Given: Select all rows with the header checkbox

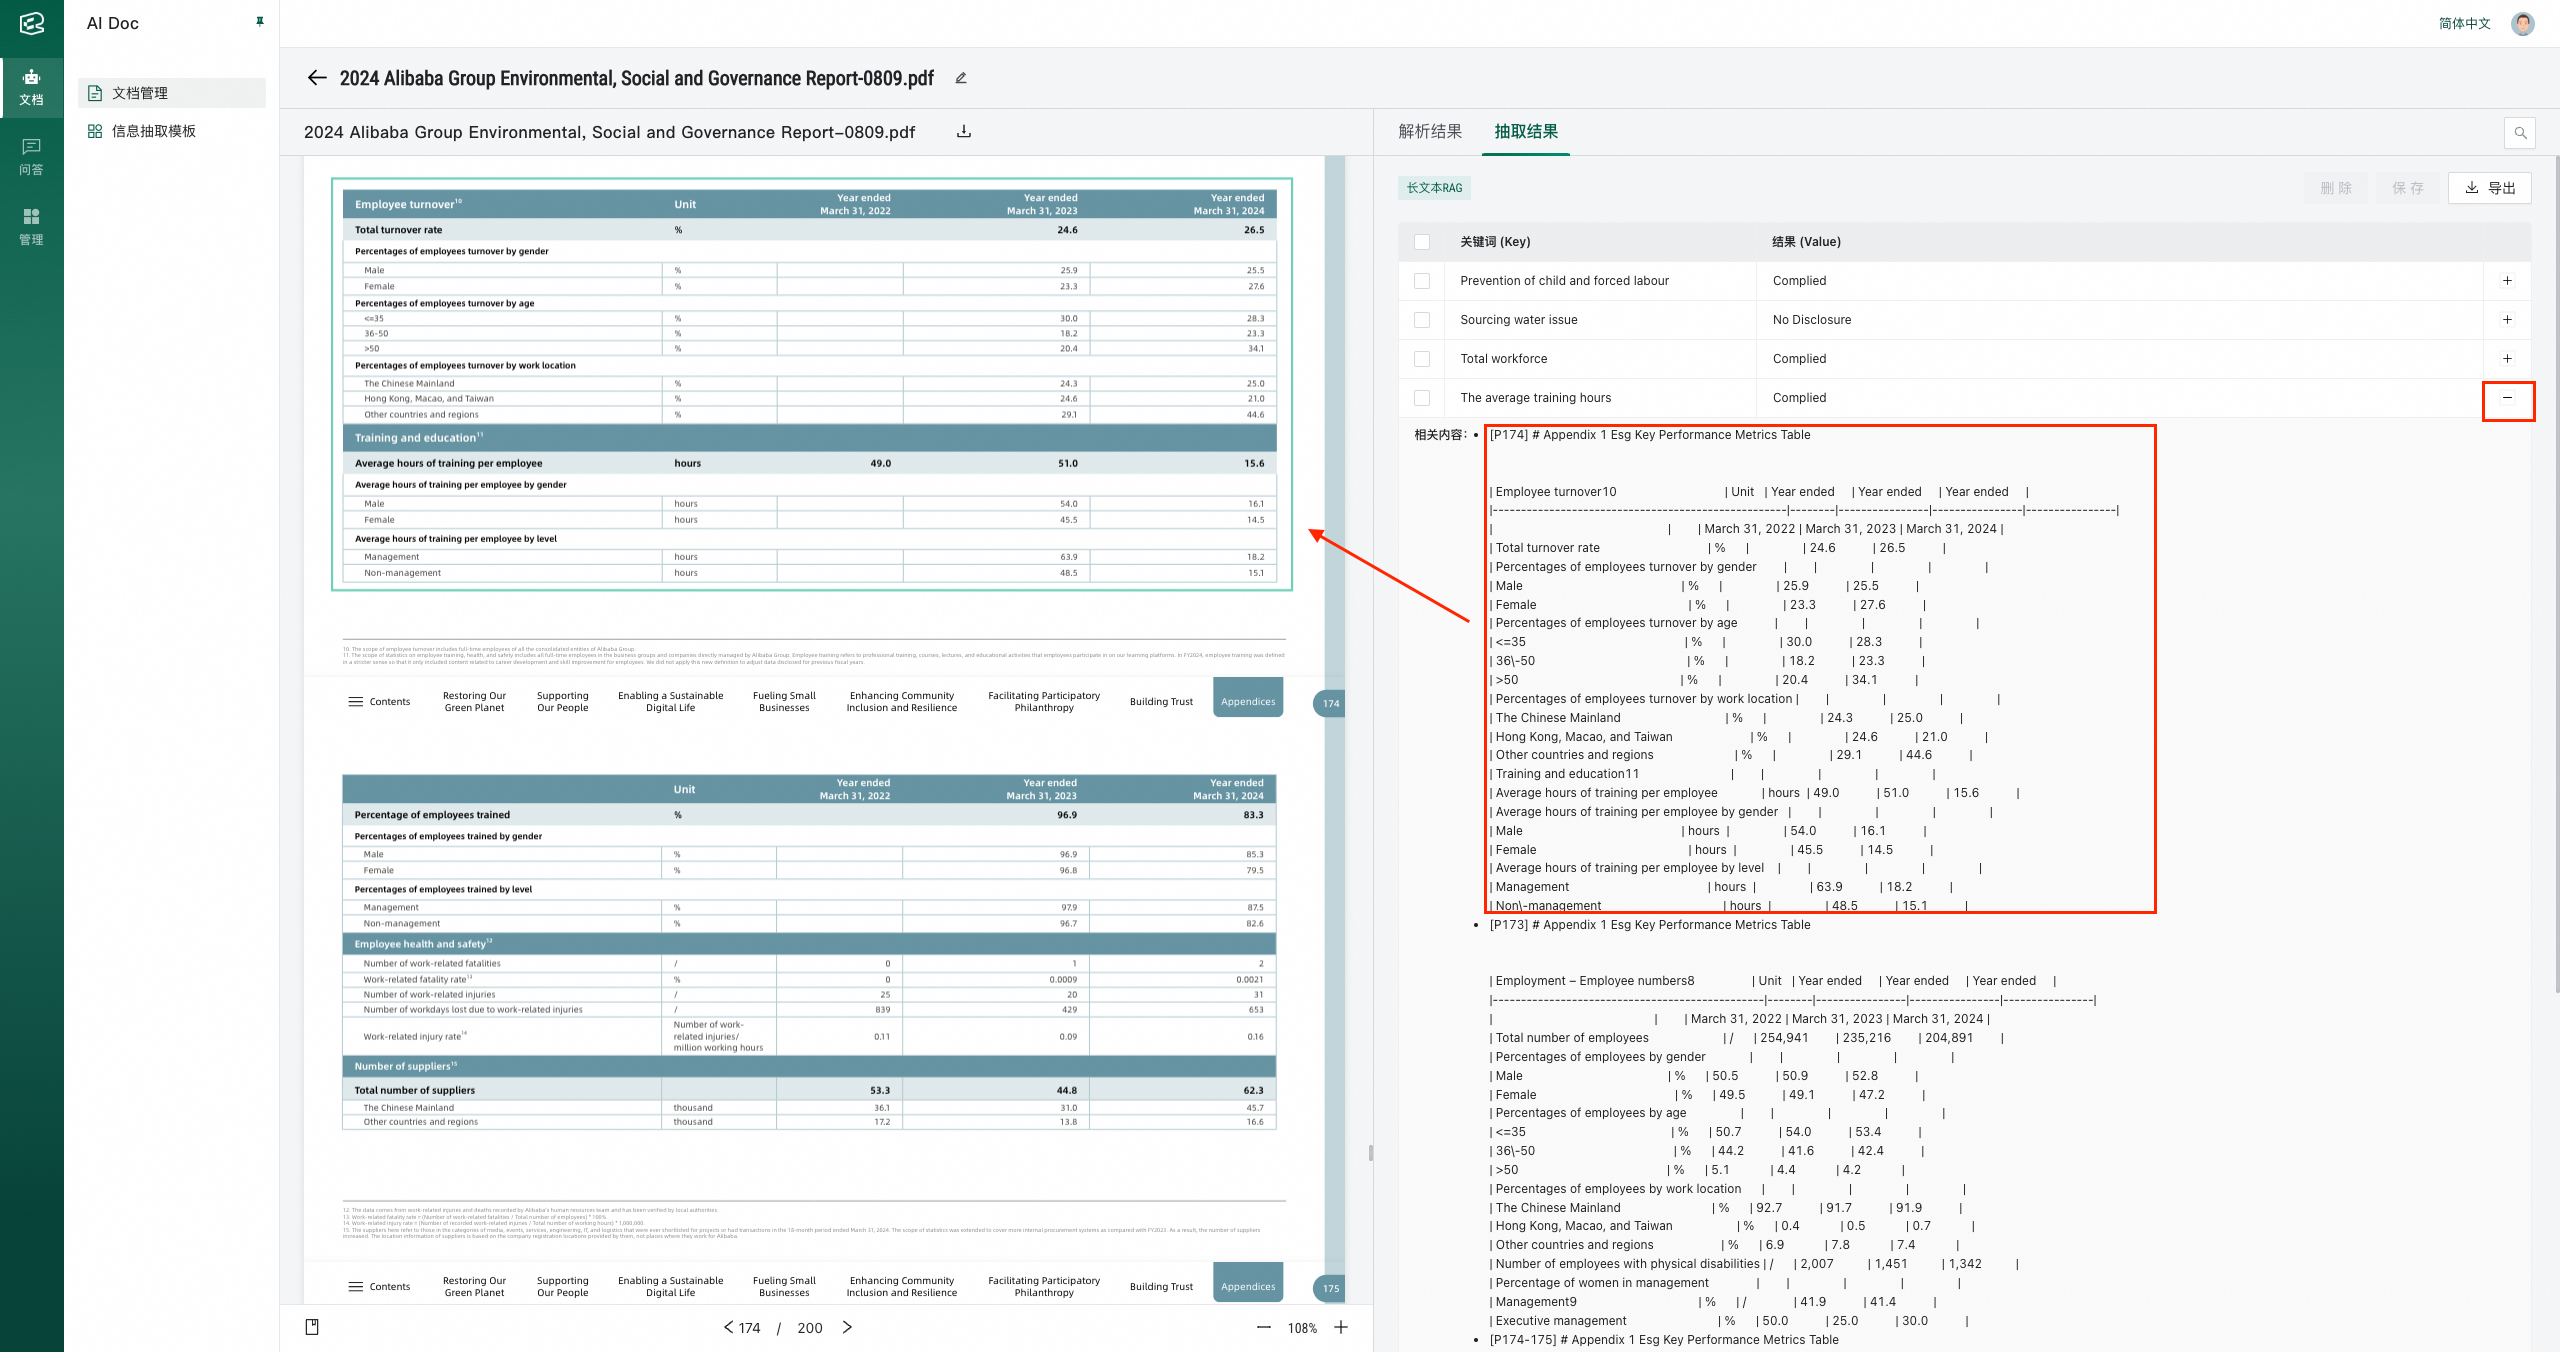Looking at the screenshot, I should click(x=1422, y=242).
